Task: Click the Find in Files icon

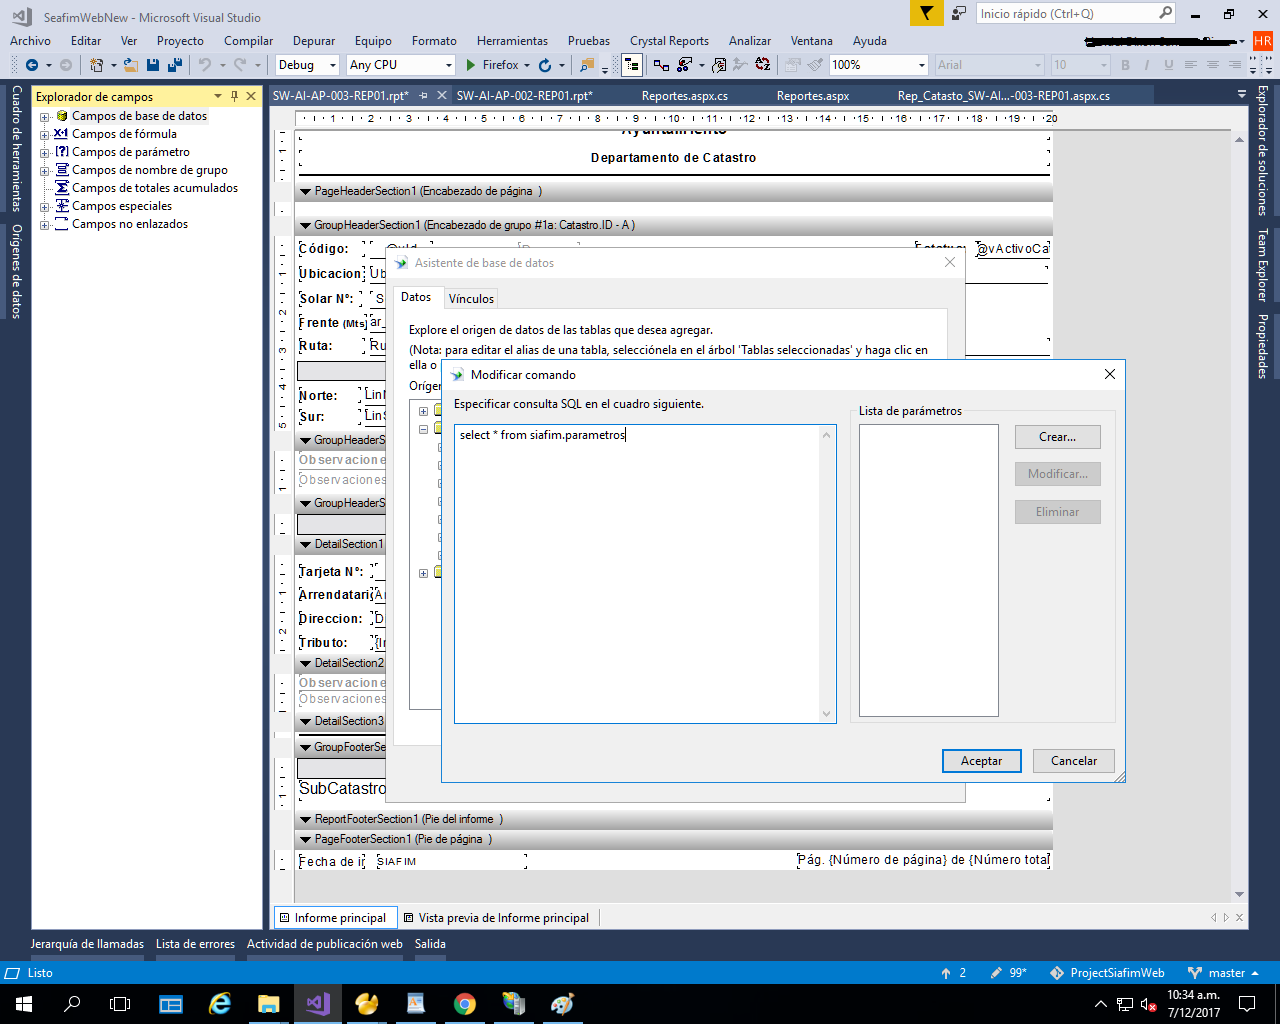Action: point(587,65)
